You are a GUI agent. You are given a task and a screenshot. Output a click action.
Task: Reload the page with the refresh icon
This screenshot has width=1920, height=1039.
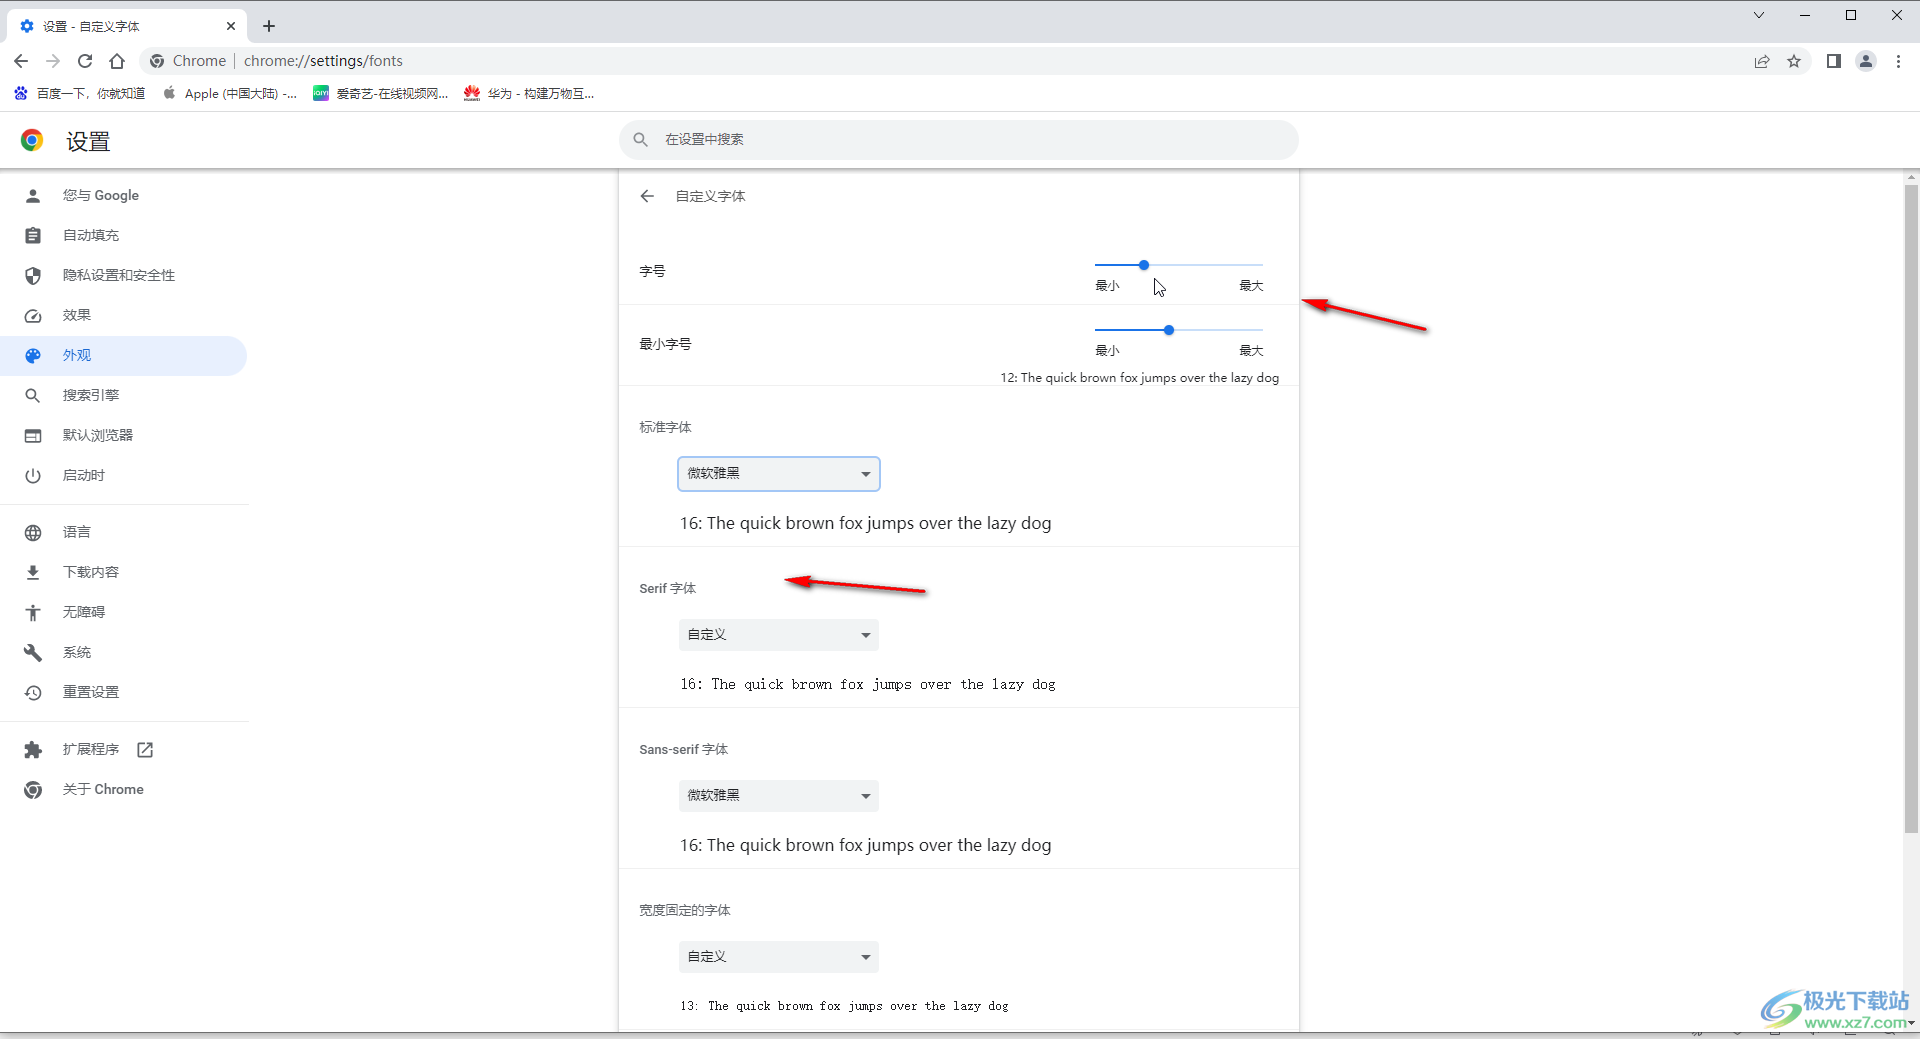coord(85,61)
